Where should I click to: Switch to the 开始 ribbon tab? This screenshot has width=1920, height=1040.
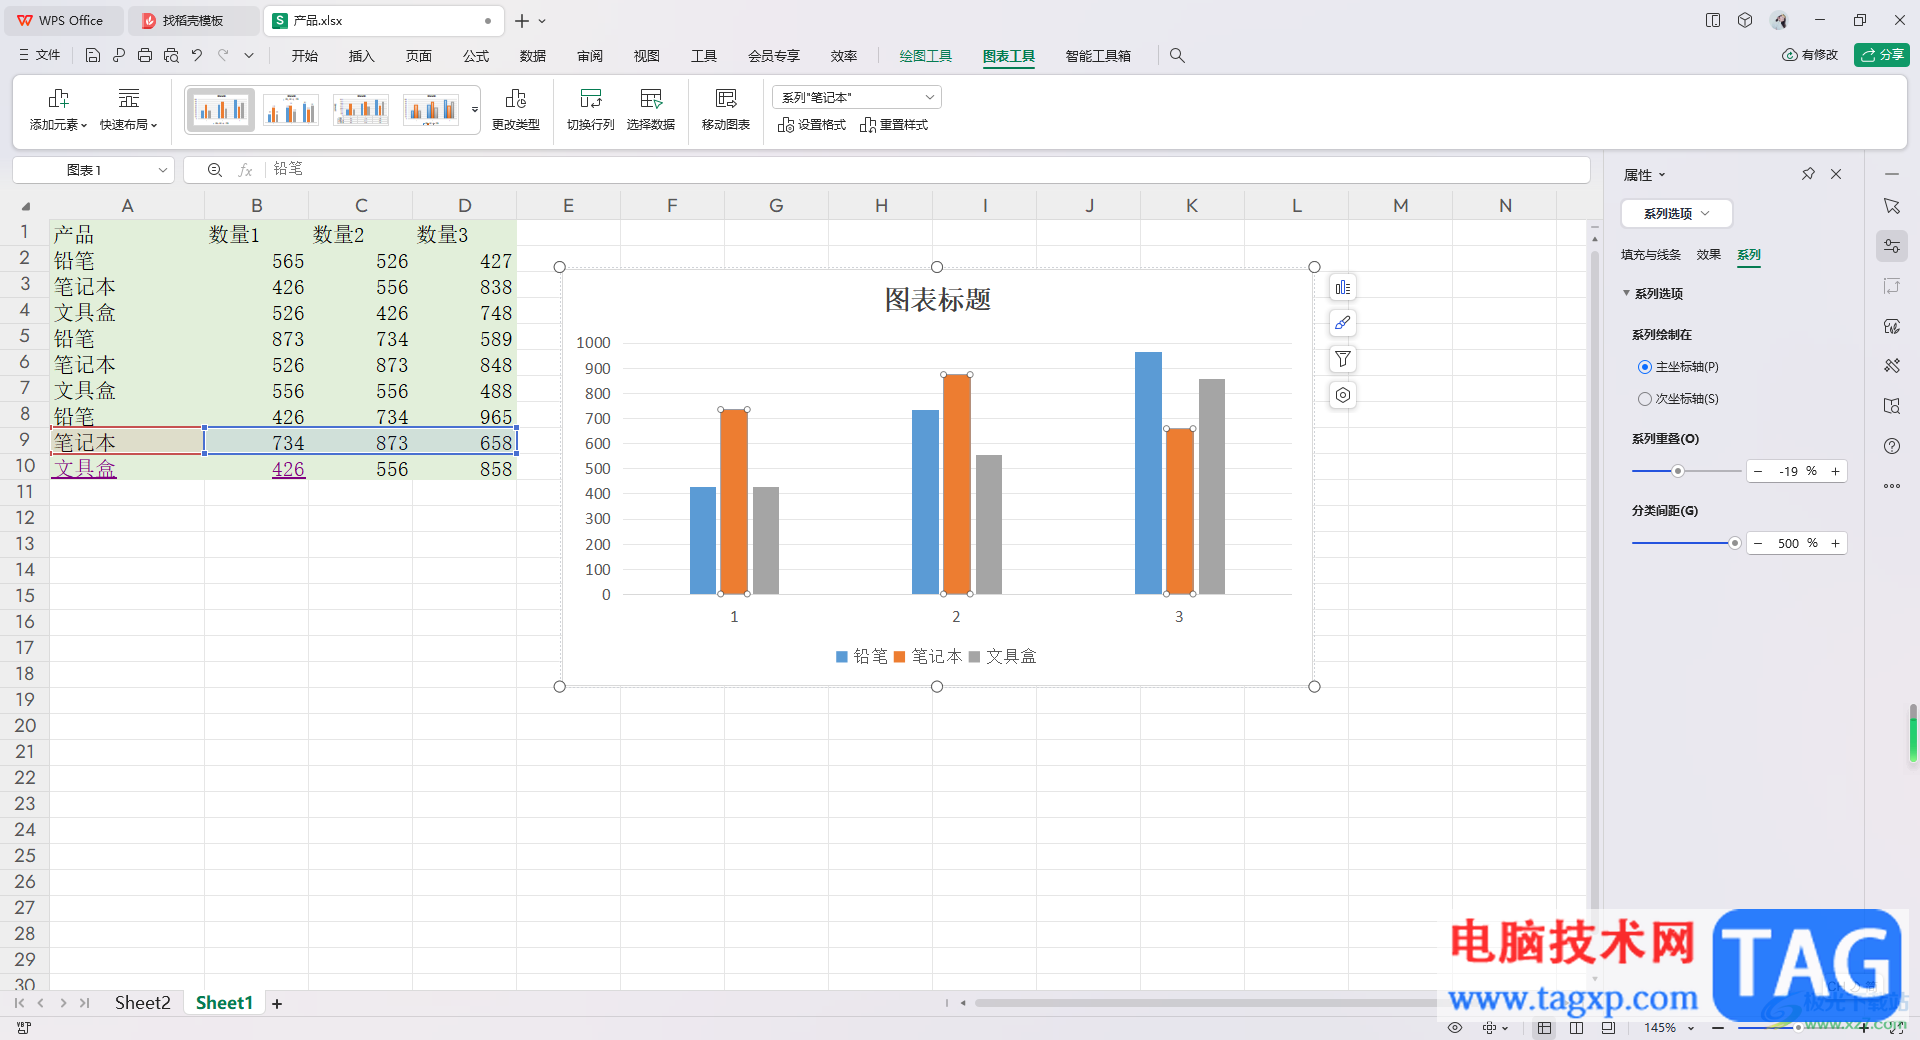[x=305, y=56]
